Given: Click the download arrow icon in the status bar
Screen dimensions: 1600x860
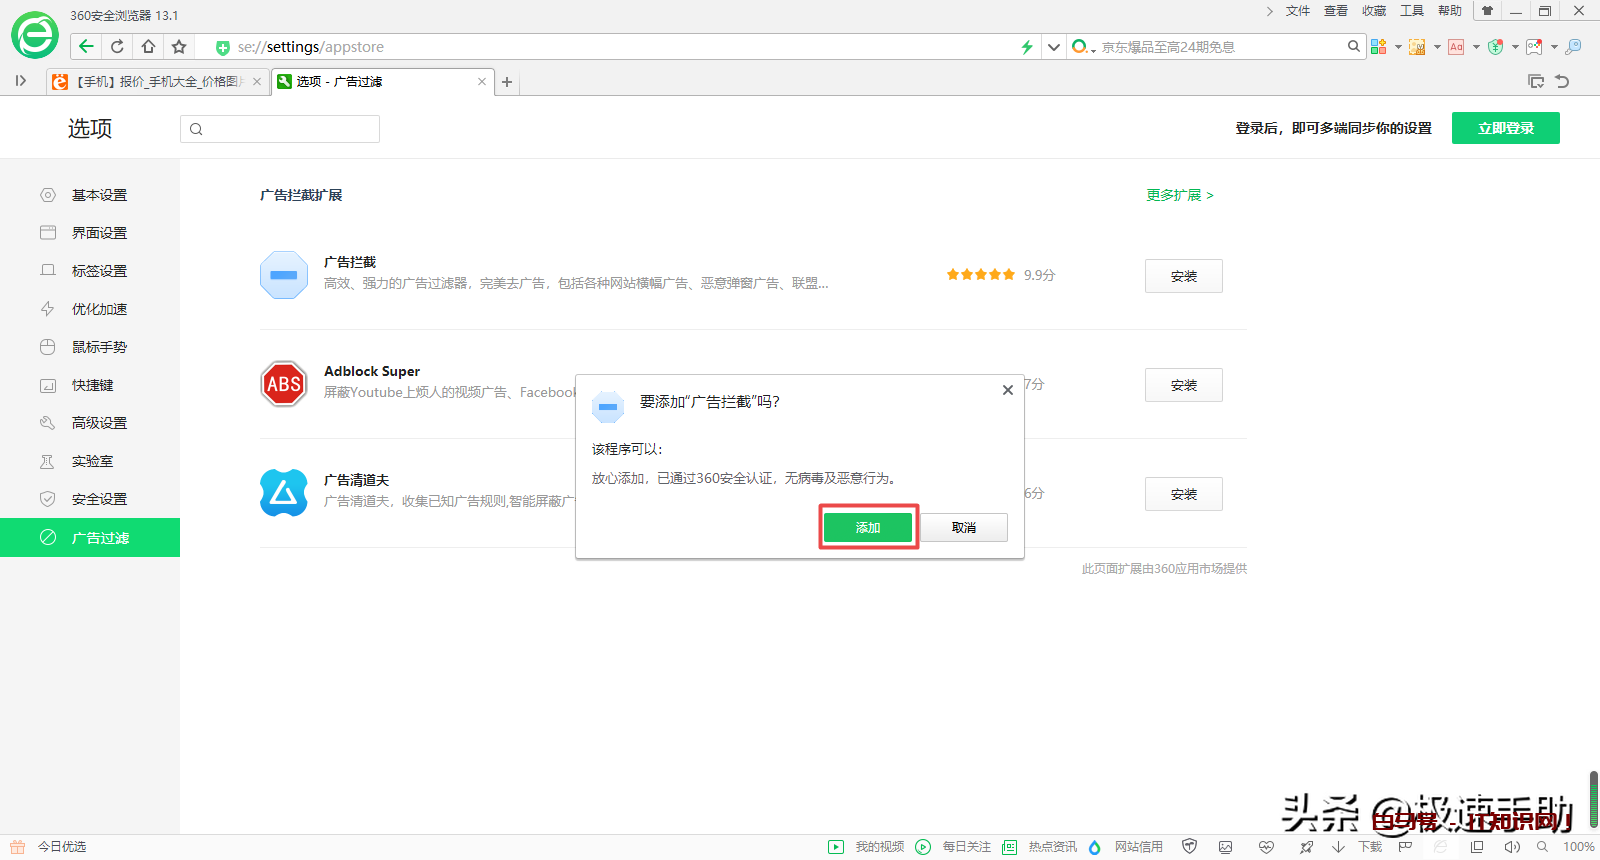Looking at the screenshot, I should [x=1338, y=847].
